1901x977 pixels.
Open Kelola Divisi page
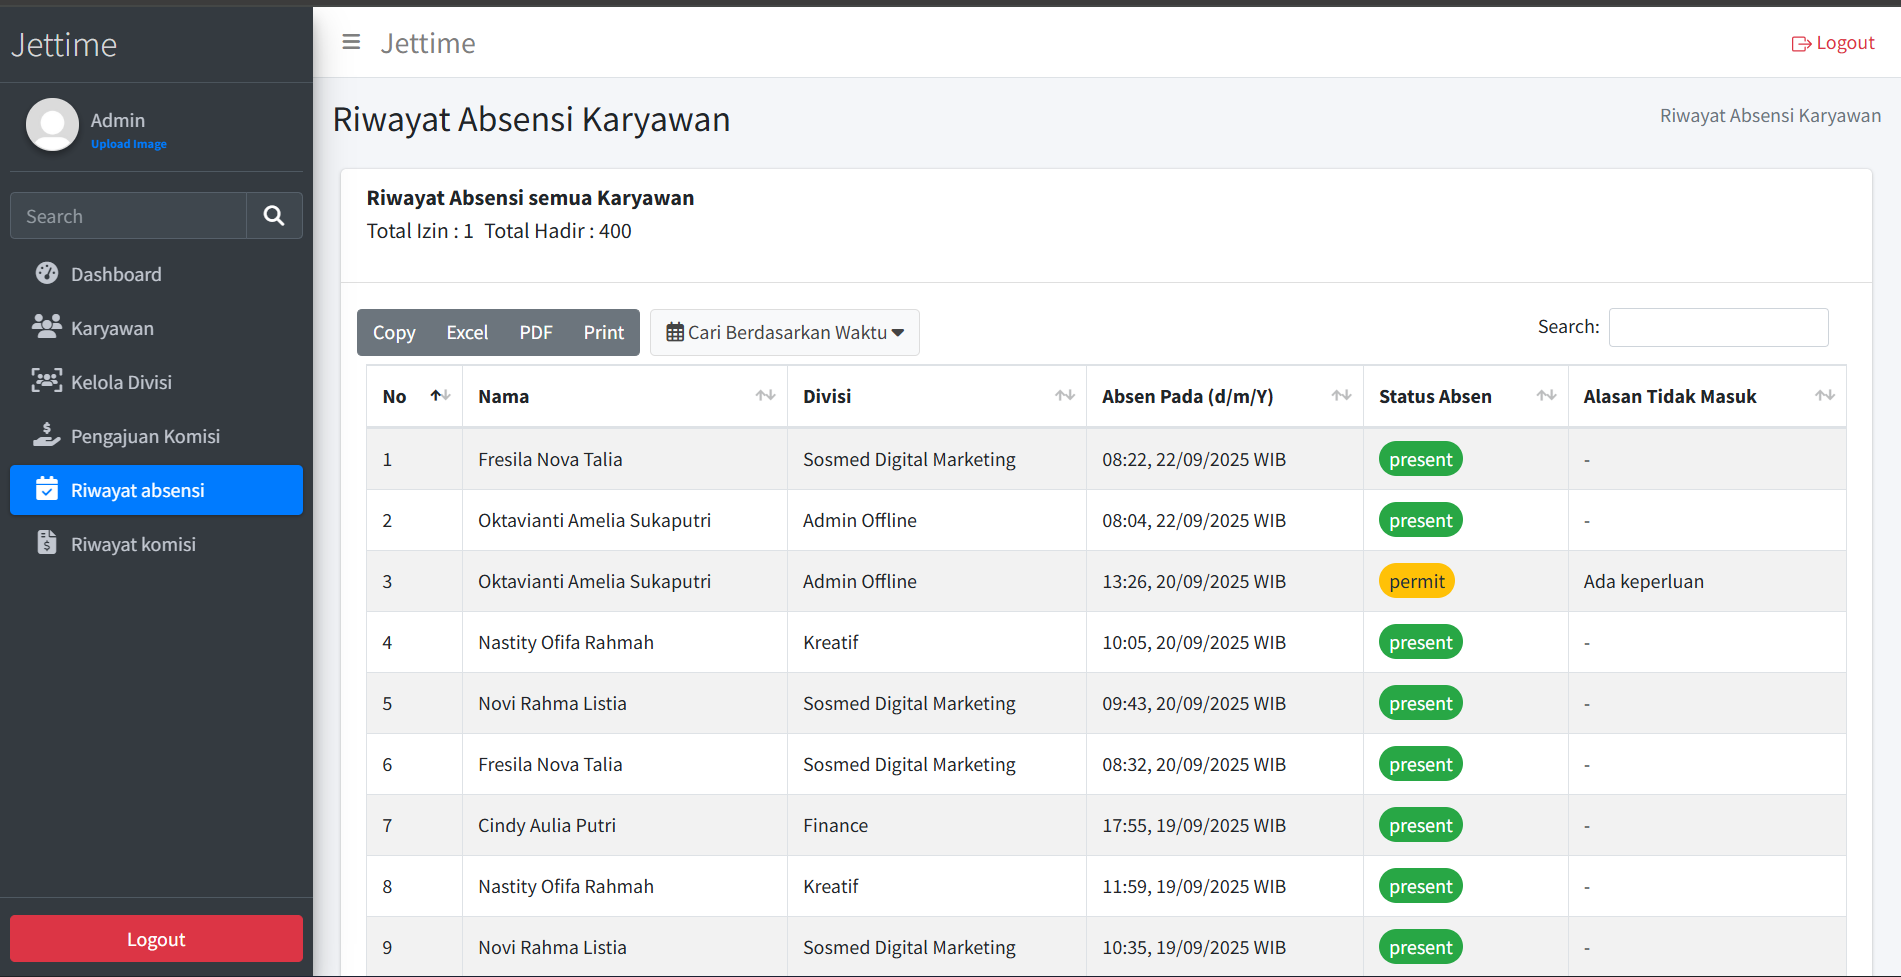coord(121,382)
